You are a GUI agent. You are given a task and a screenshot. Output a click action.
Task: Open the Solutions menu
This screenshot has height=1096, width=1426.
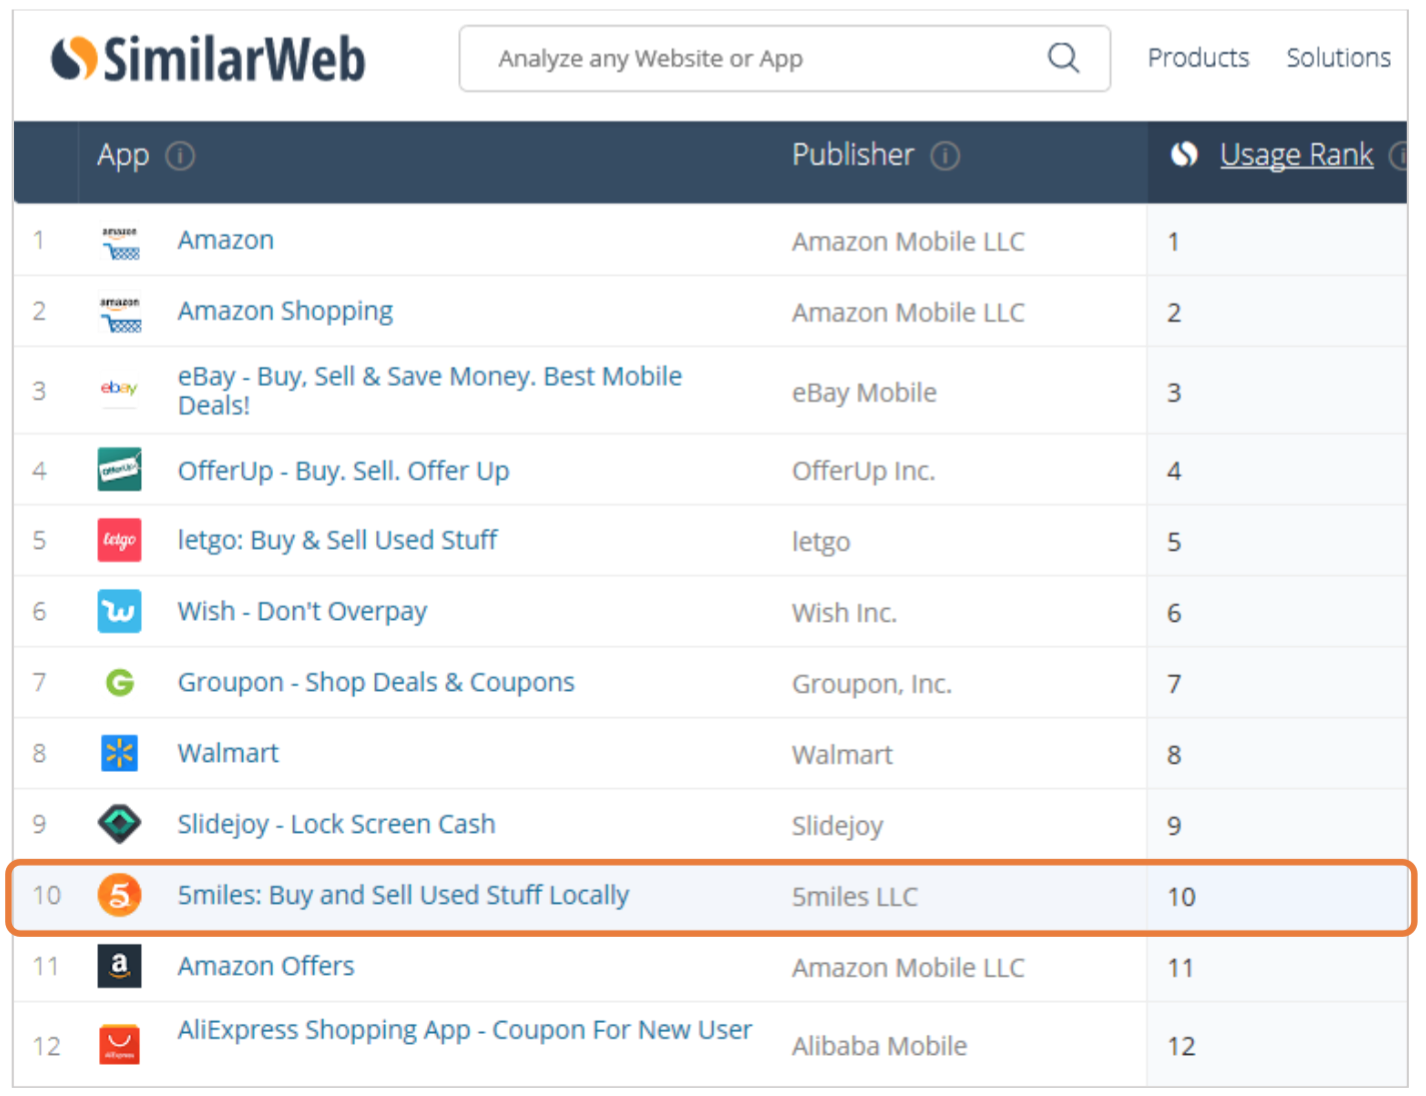[1338, 58]
